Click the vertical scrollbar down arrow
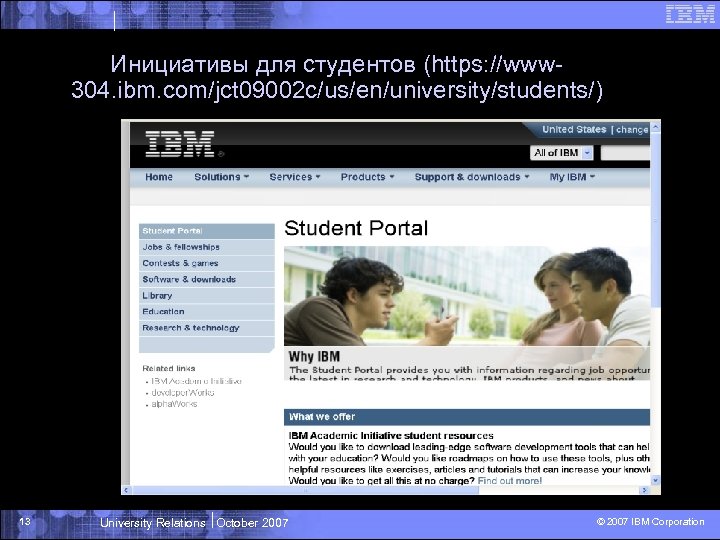Viewport: 720px width, 540px height. 656,480
